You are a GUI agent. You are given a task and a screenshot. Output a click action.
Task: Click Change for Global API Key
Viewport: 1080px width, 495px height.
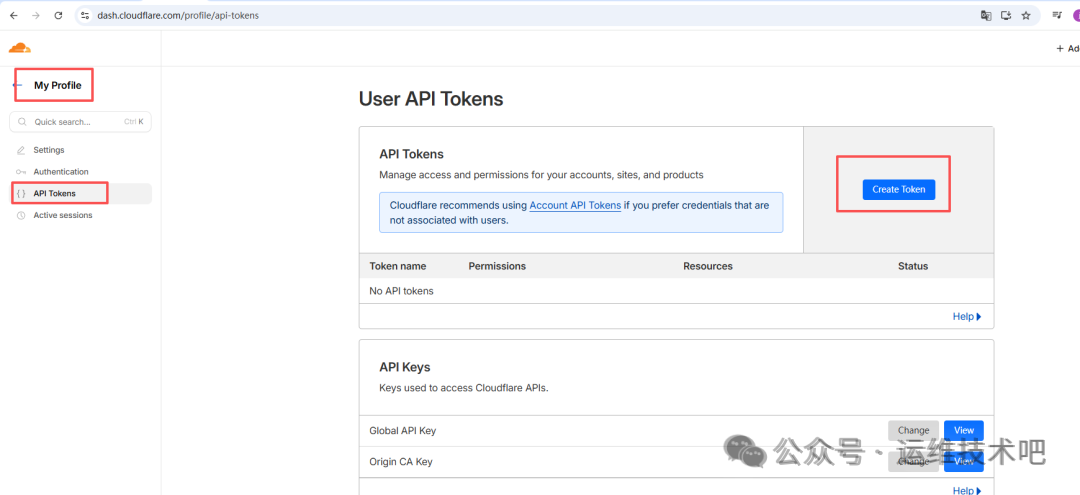[x=913, y=430]
